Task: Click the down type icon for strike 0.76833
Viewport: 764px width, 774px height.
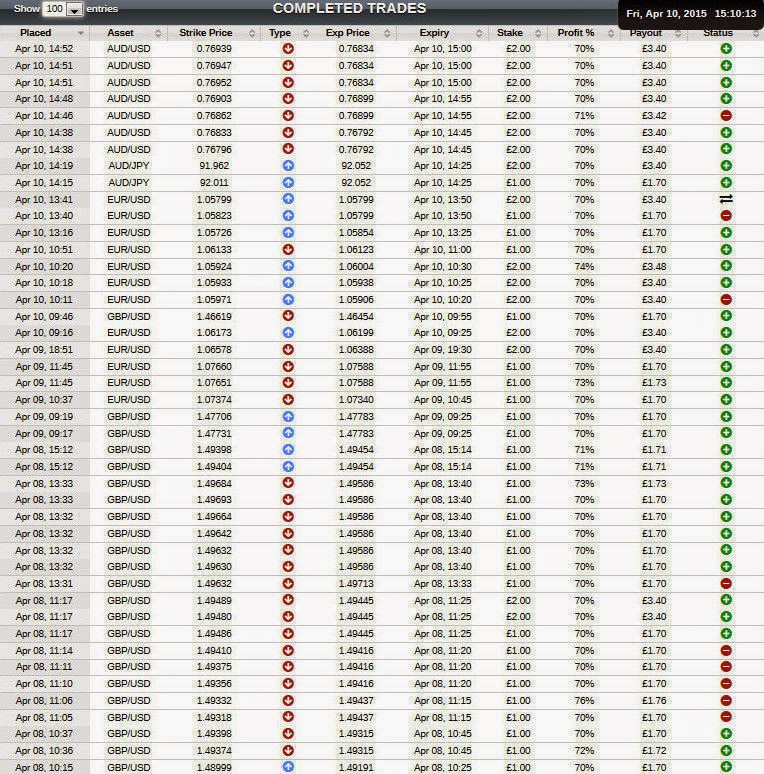Action: pyautogui.click(x=288, y=132)
